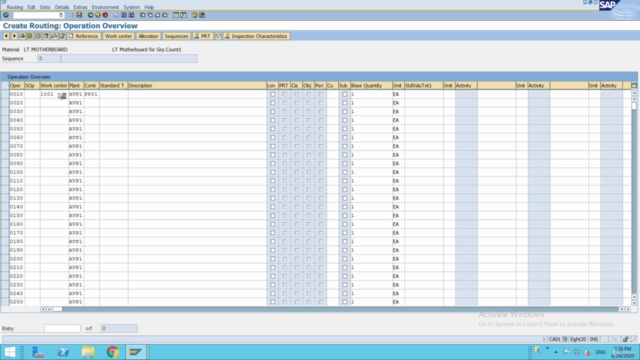Click the horizontal scrollbar thumb of operation table
Viewport: 640px width, 360px height.
58,309
